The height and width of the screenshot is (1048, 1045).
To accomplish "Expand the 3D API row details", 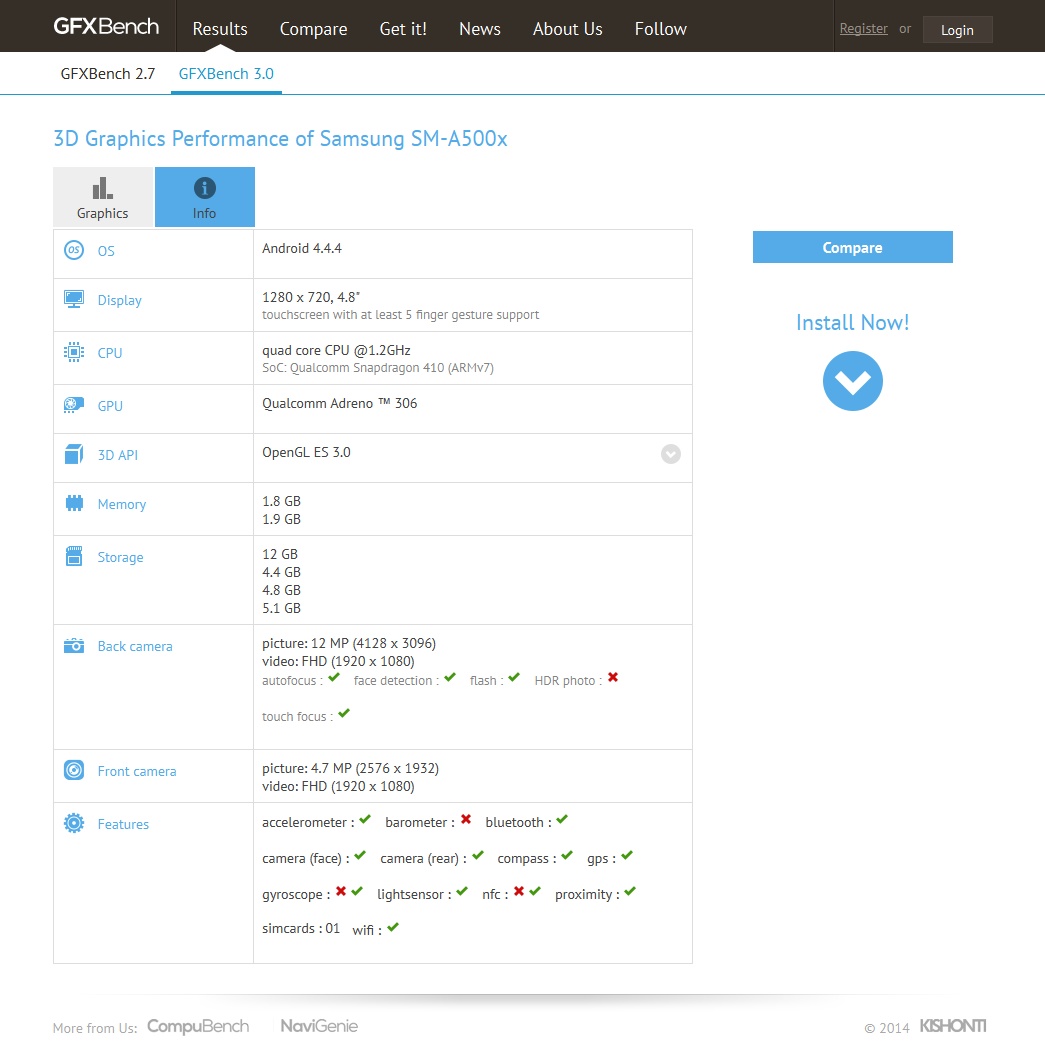I will coord(671,454).
